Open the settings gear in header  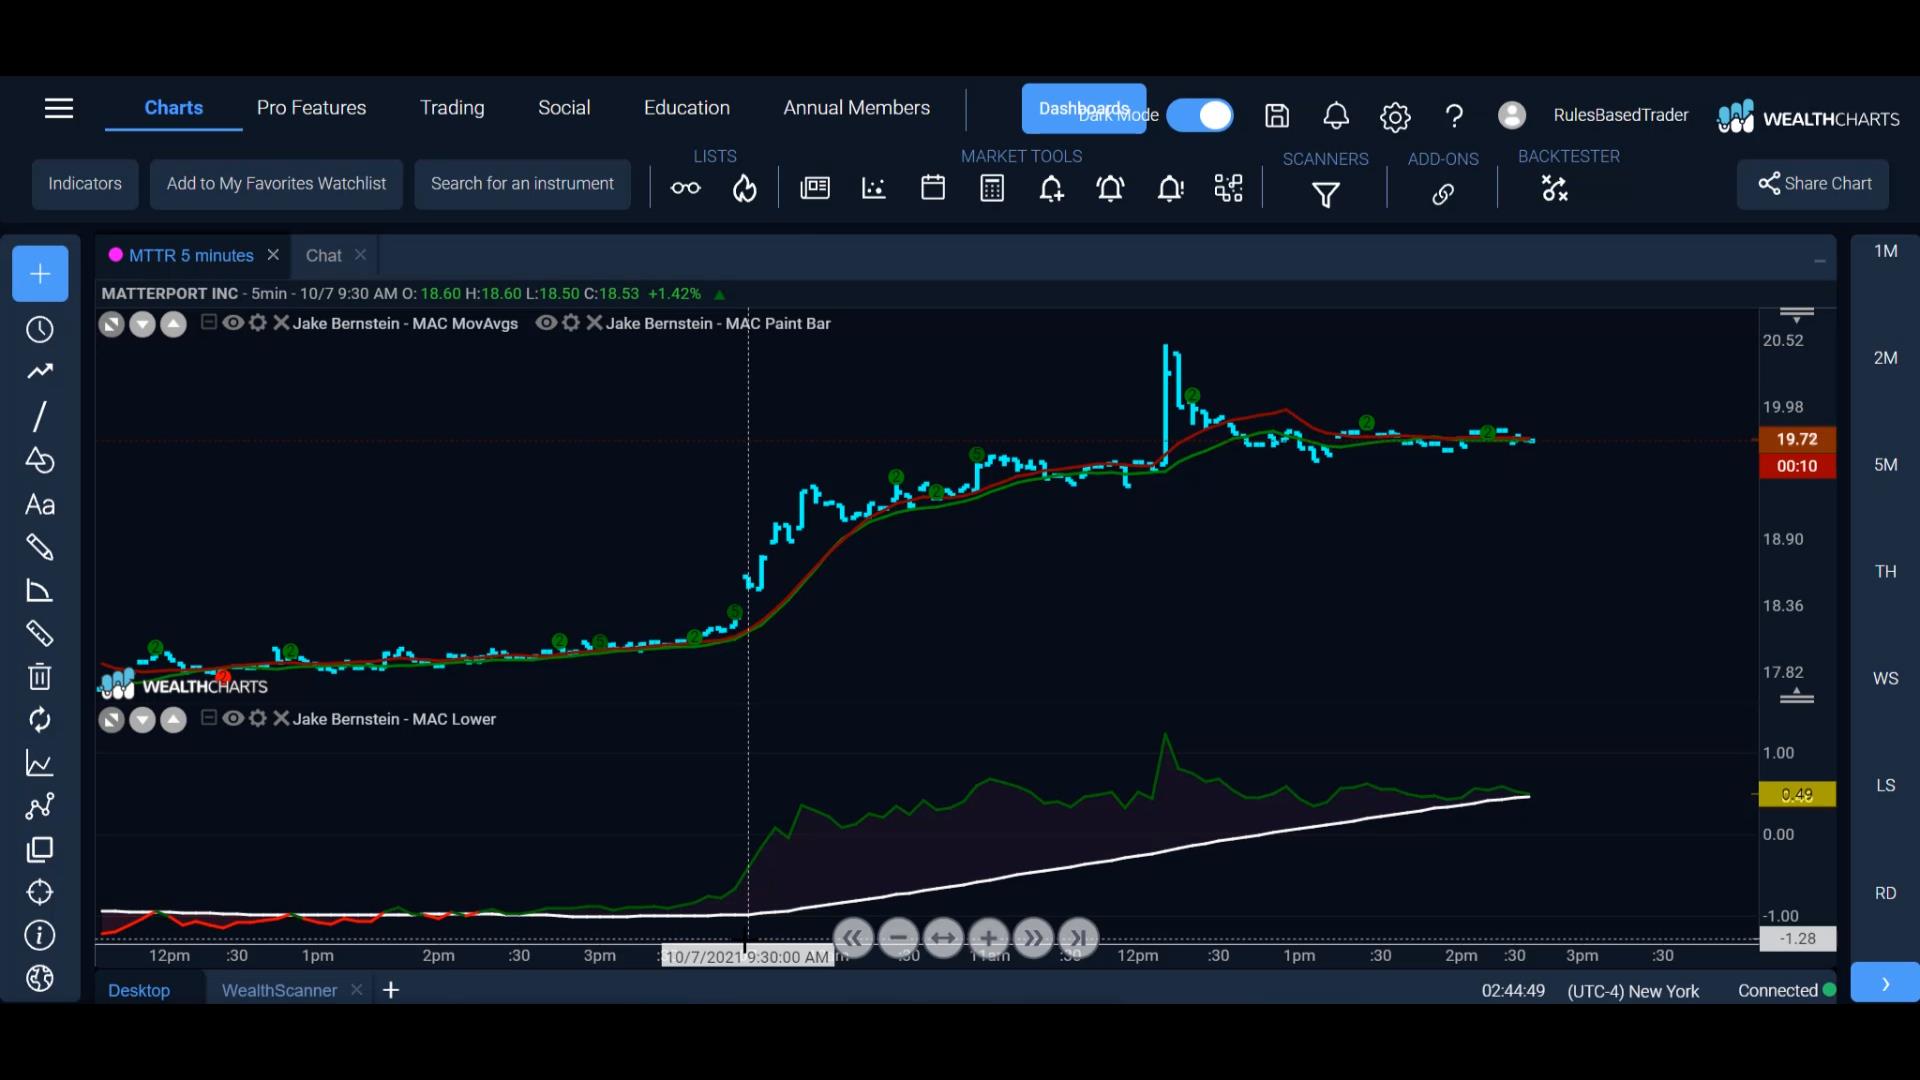click(1395, 117)
